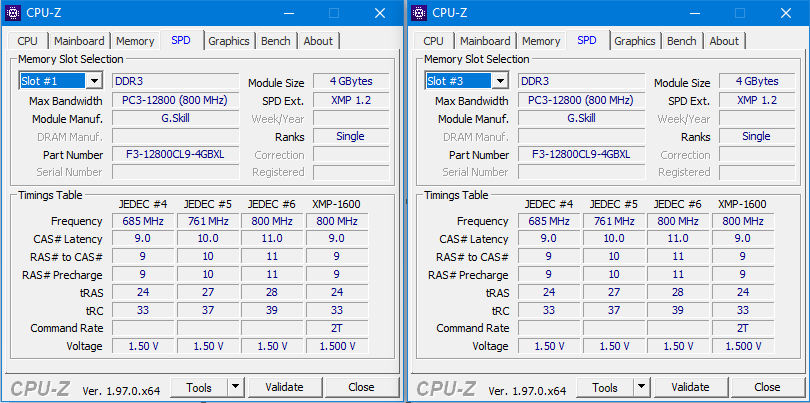810x403 pixels.
Task: Open Graphics tab in left window
Action: pos(229,41)
